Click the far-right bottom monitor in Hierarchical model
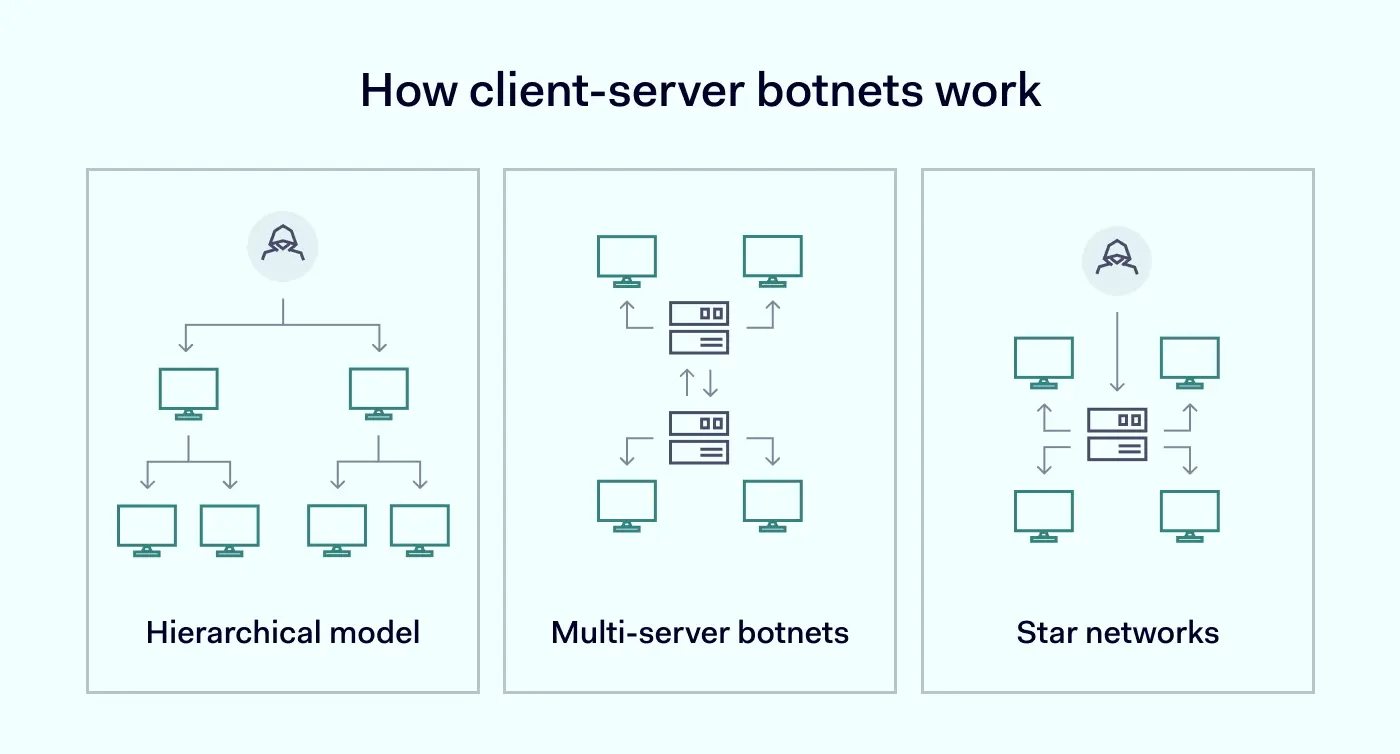 click(x=420, y=529)
